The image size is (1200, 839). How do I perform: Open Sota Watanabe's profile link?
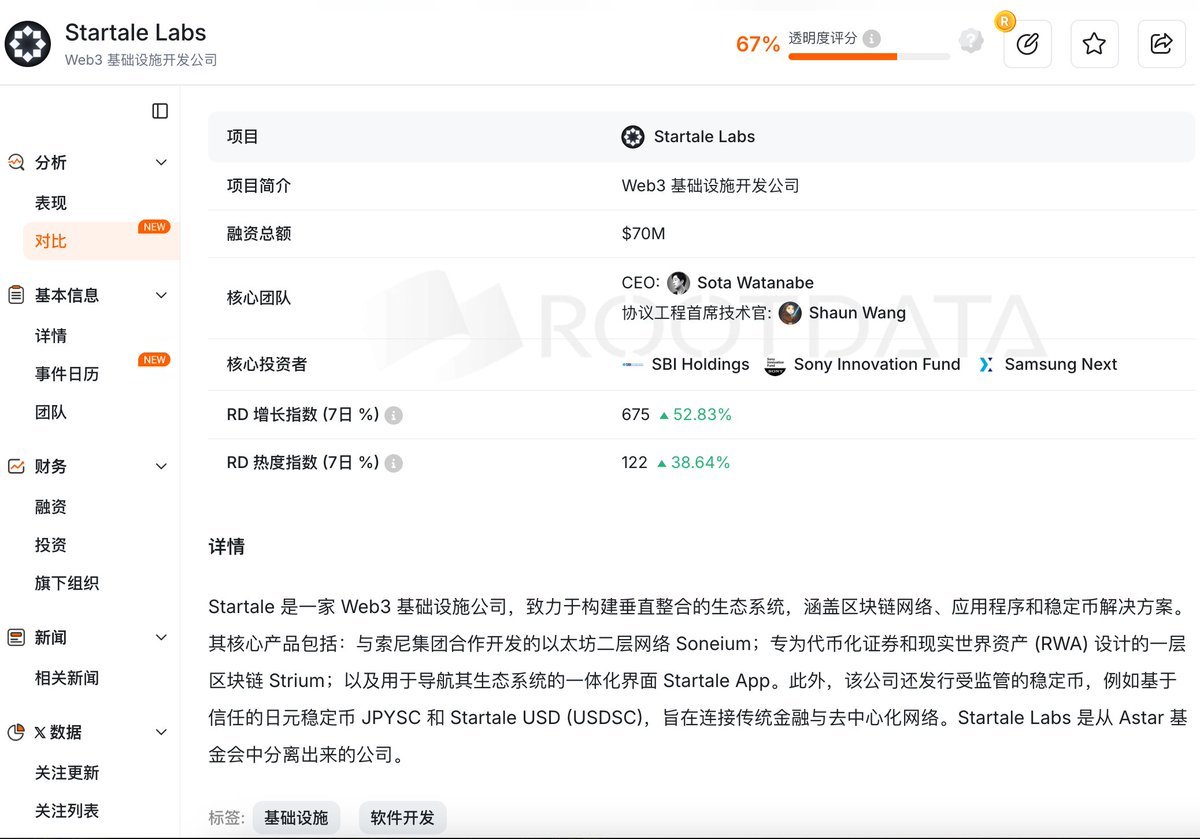[756, 283]
